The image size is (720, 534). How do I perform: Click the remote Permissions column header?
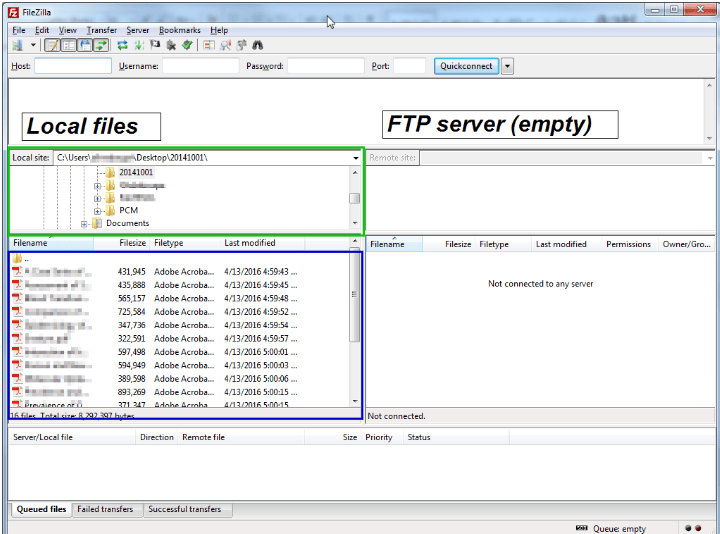629,244
